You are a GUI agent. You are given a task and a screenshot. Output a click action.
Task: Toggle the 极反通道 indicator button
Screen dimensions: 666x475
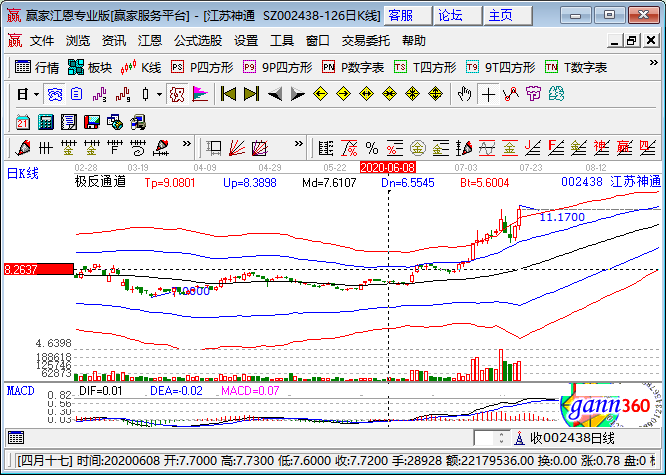click(x=177, y=94)
